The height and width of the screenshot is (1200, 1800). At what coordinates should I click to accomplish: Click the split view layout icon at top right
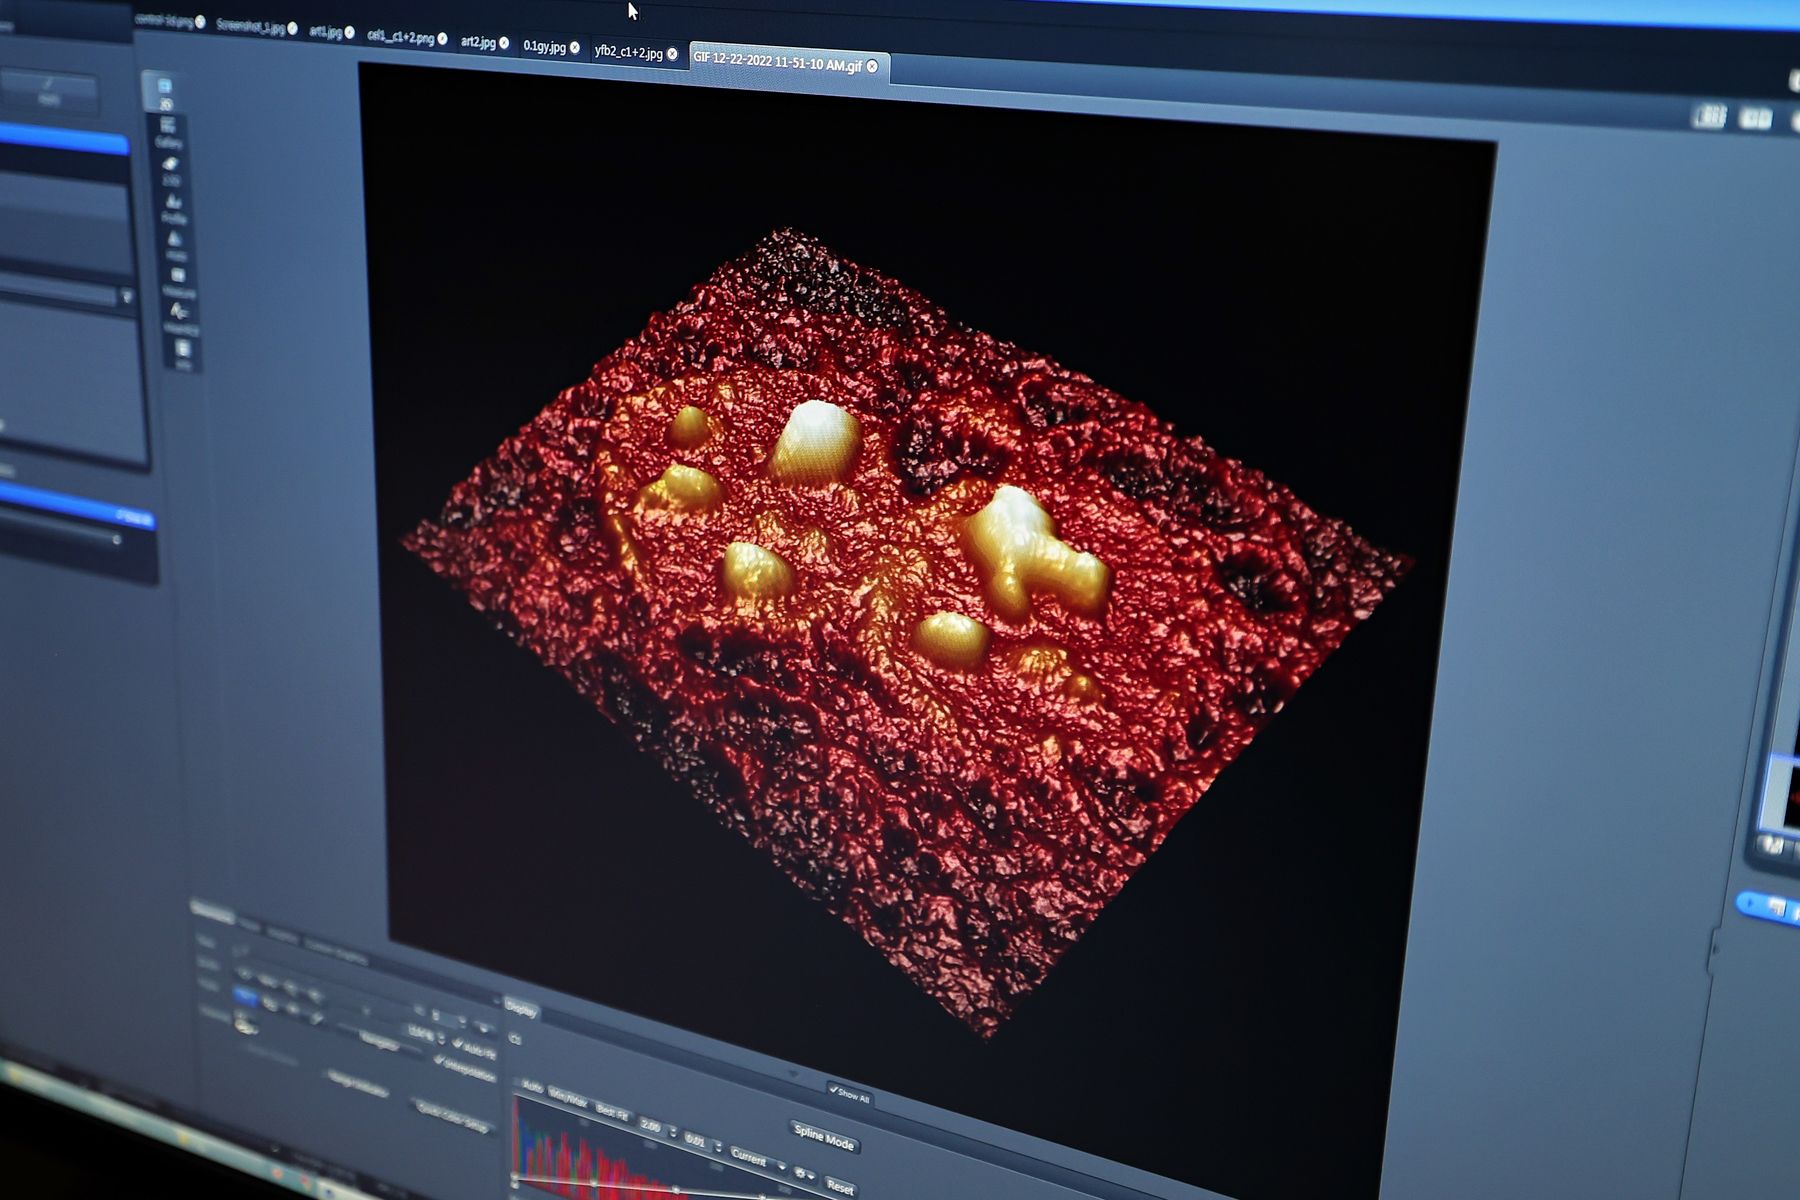tap(1755, 120)
